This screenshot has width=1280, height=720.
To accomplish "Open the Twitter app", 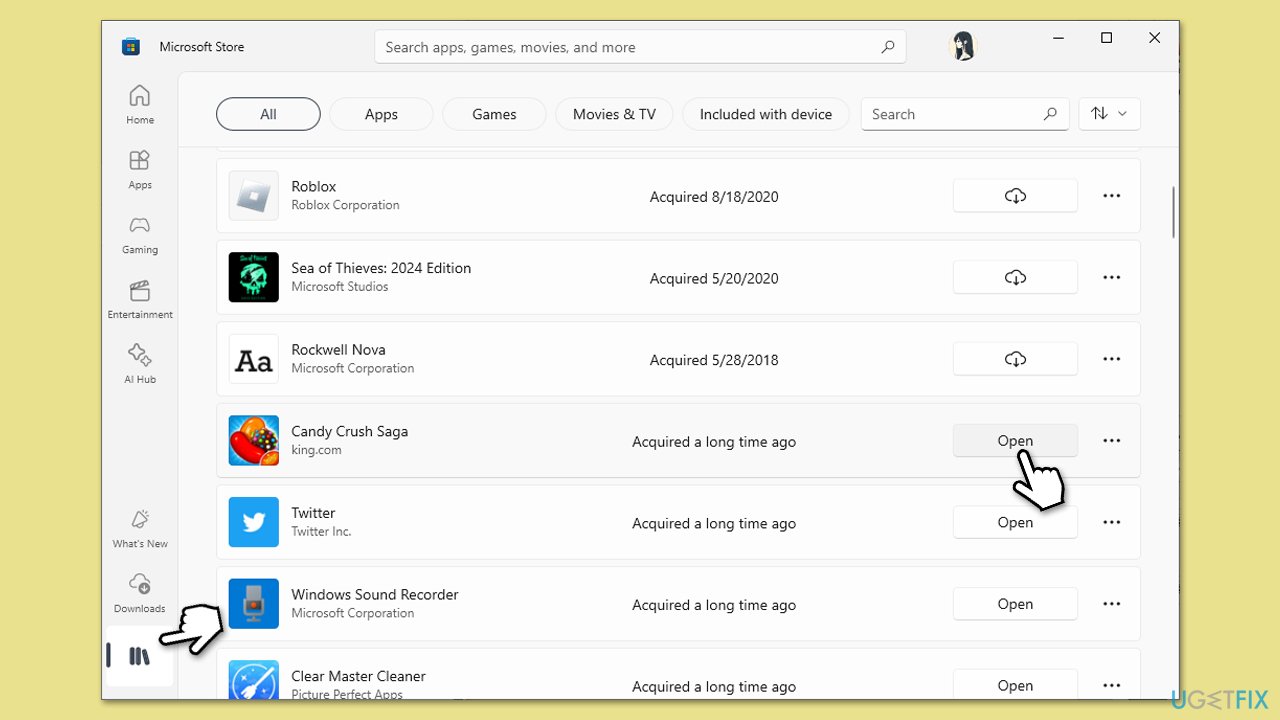I will (x=1015, y=522).
